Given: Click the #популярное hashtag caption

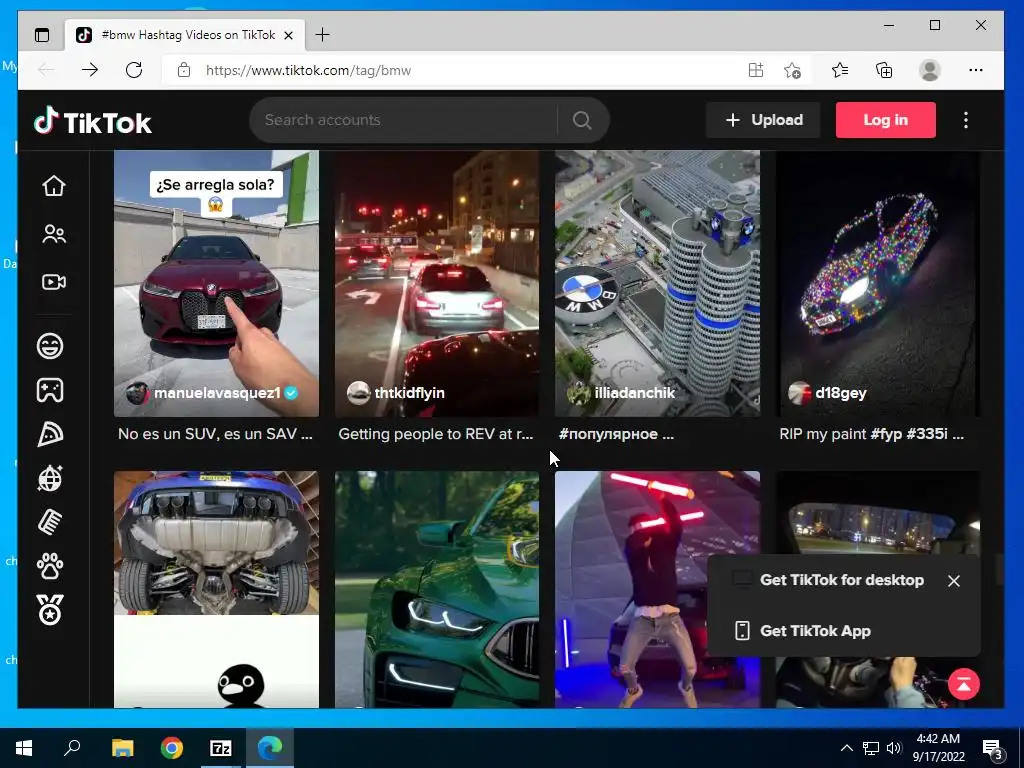Looking at the screenshot, I should coord(608,434).
